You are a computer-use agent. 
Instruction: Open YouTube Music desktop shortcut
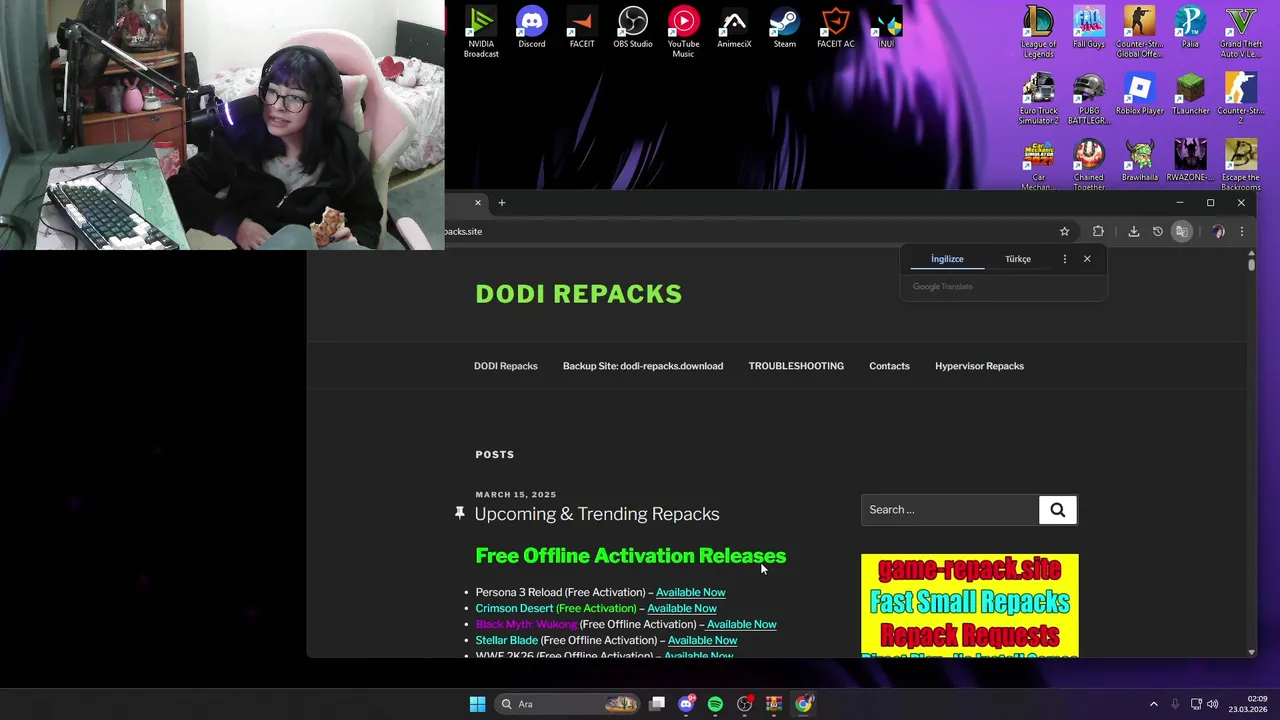click(683, 32)
